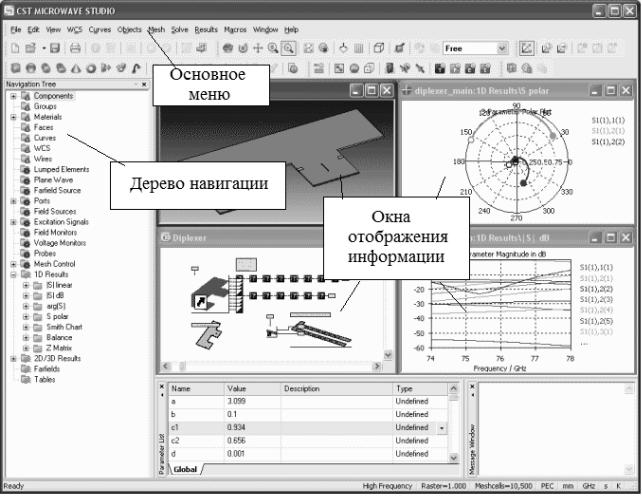Select the Lumped Elements tree item
Screen dimensions: 642x496
click(x=61, y=169)
